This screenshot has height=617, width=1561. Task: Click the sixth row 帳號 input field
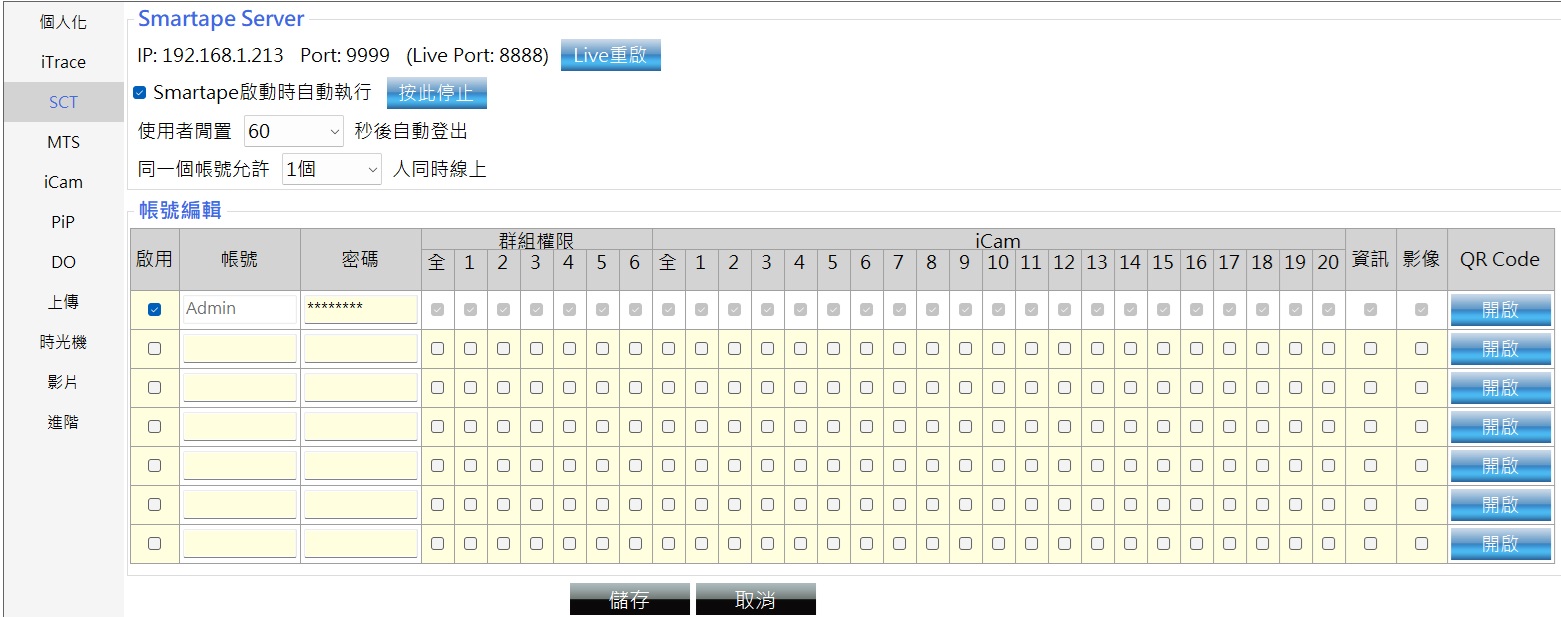point(240,504)
